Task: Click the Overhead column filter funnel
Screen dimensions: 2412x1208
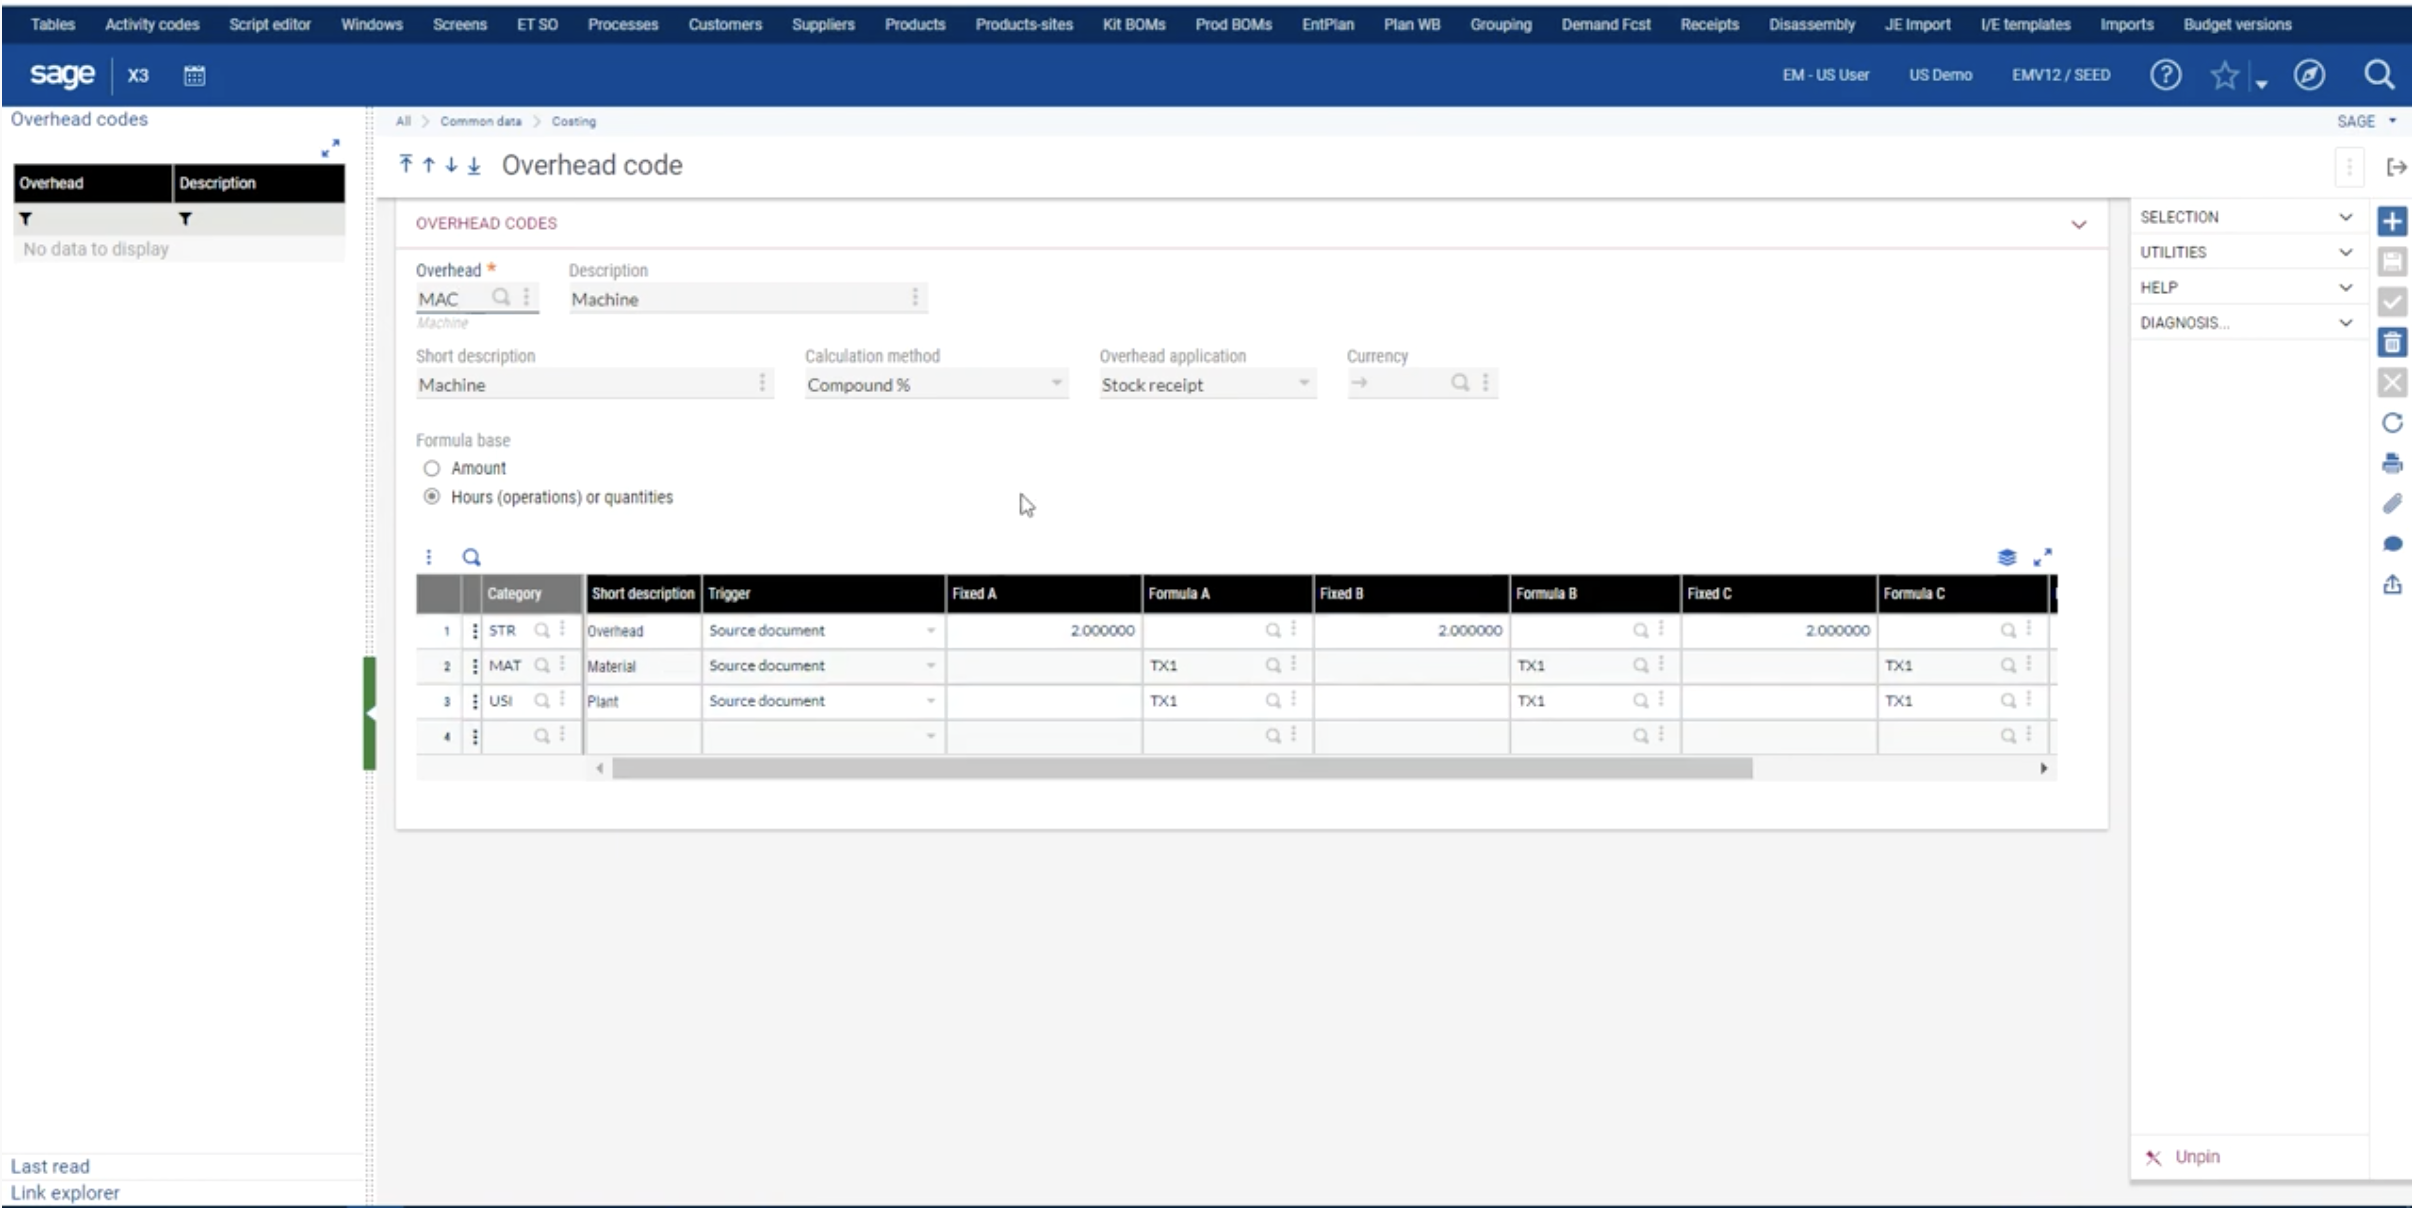Action: [27, 219]
